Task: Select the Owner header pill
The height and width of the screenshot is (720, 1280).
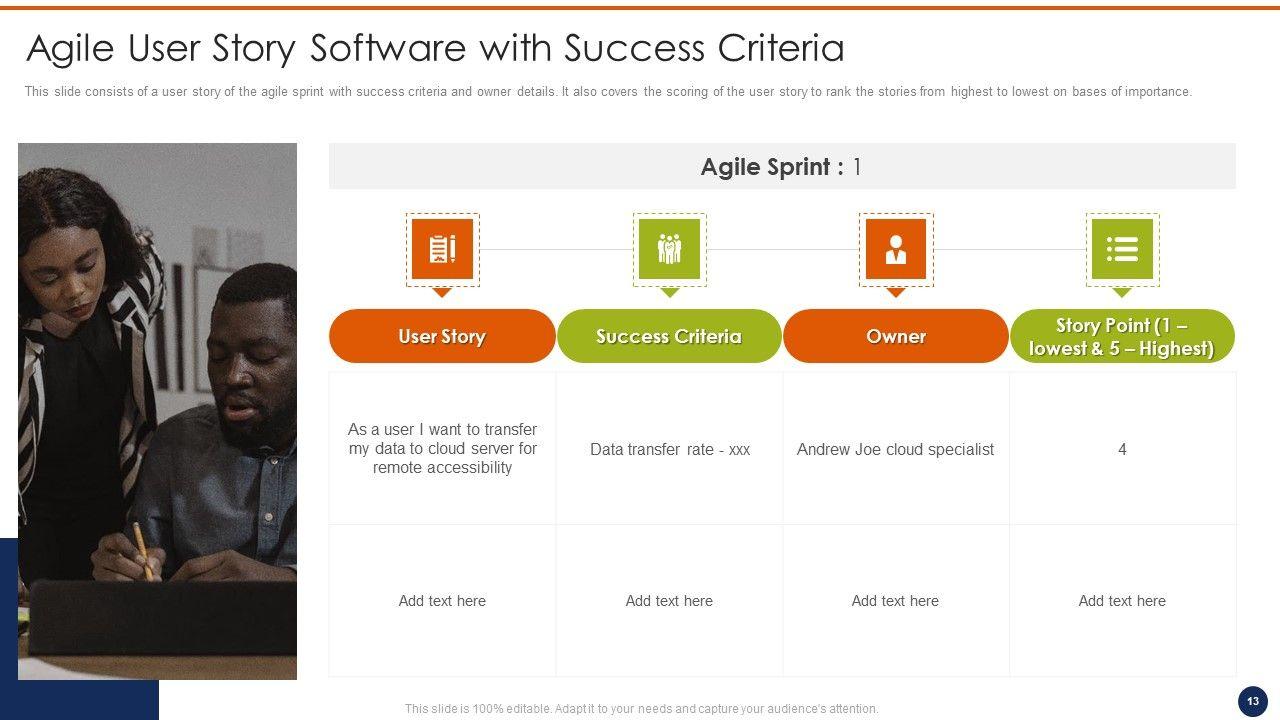Action: [x=896, y=336]
